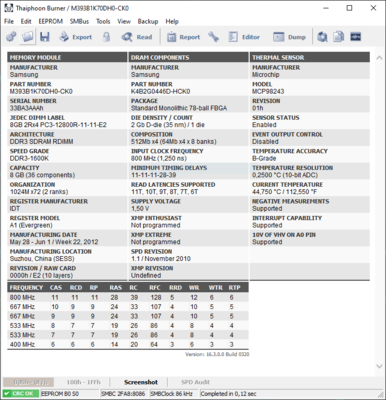Screen dimensions: 386x400
Task: Click the Read SPD toolbar button
Action: (x=137, y=37)
